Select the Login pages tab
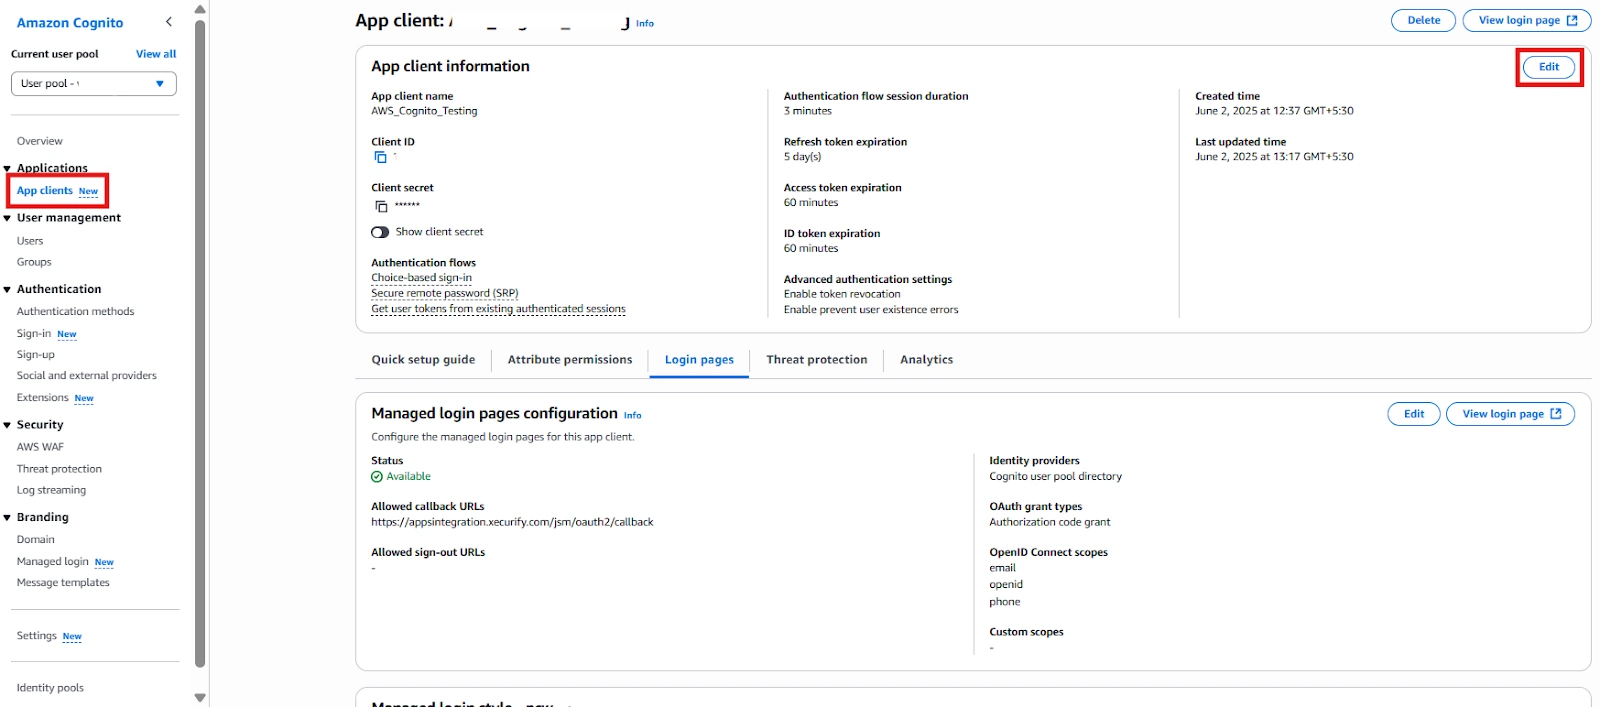Viewport: 1600px width, 707px height. (699, 360)
